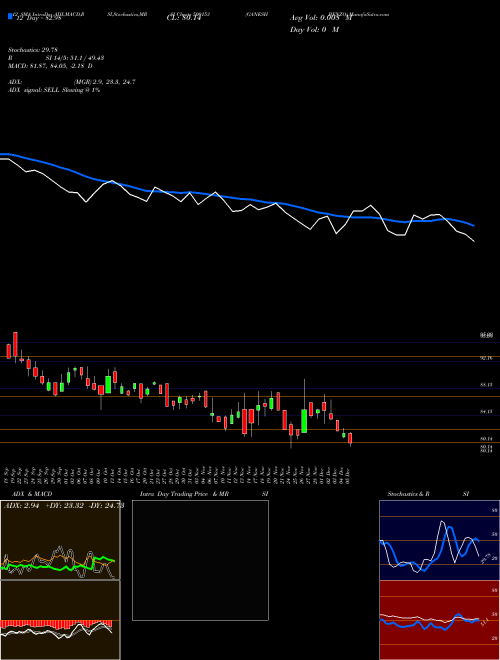
Task: Click the RSI '14/3: 51.1 / 49.48' line
Action: (x=56, y=58)
